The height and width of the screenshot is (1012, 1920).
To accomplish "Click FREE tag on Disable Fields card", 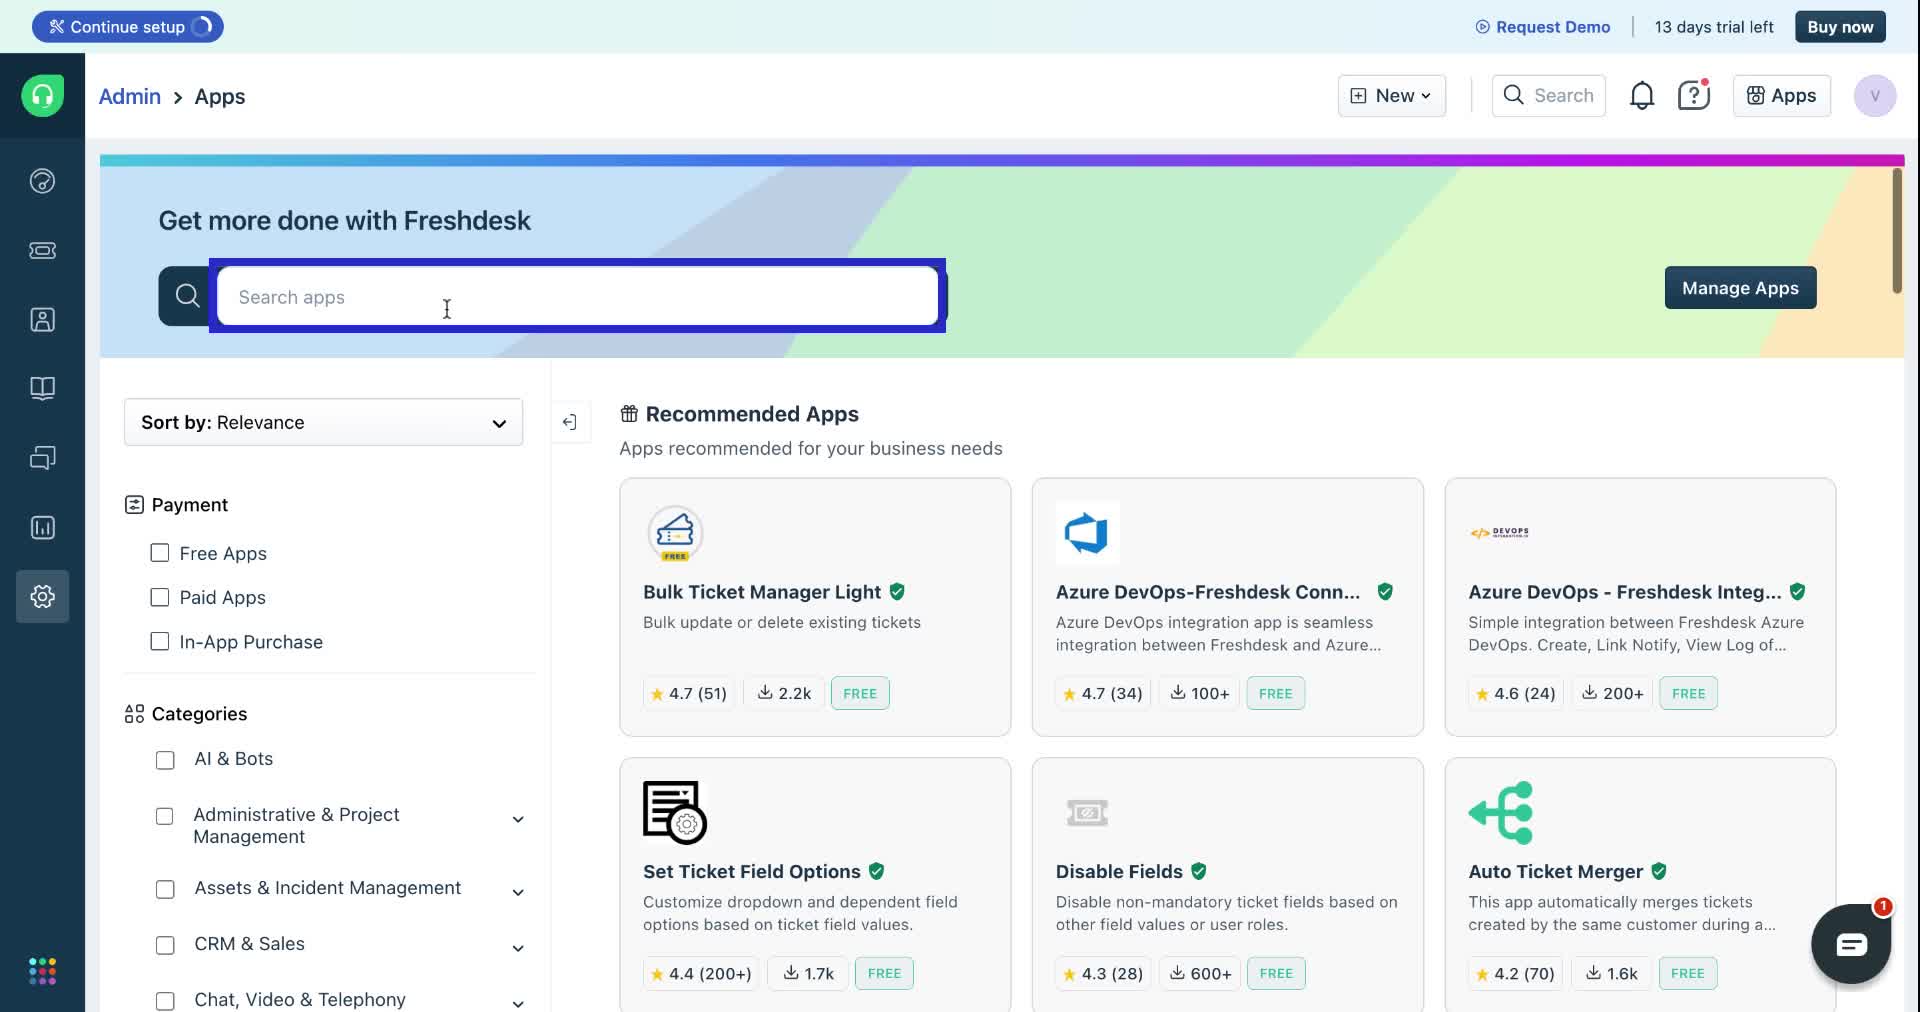I will coord(1276,973).
